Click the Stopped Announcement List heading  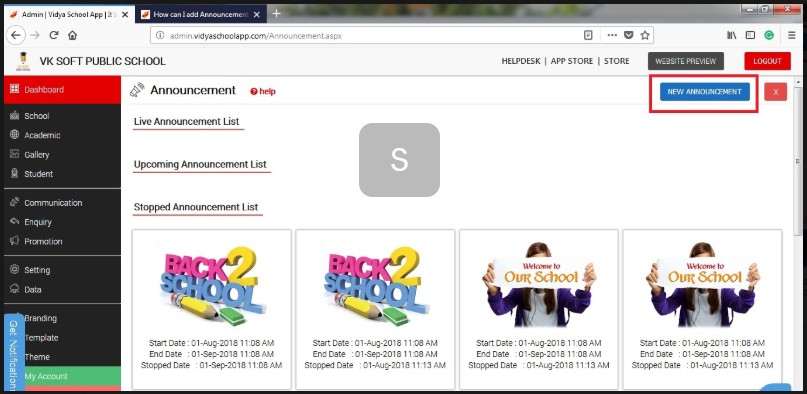tap(196, 207)
